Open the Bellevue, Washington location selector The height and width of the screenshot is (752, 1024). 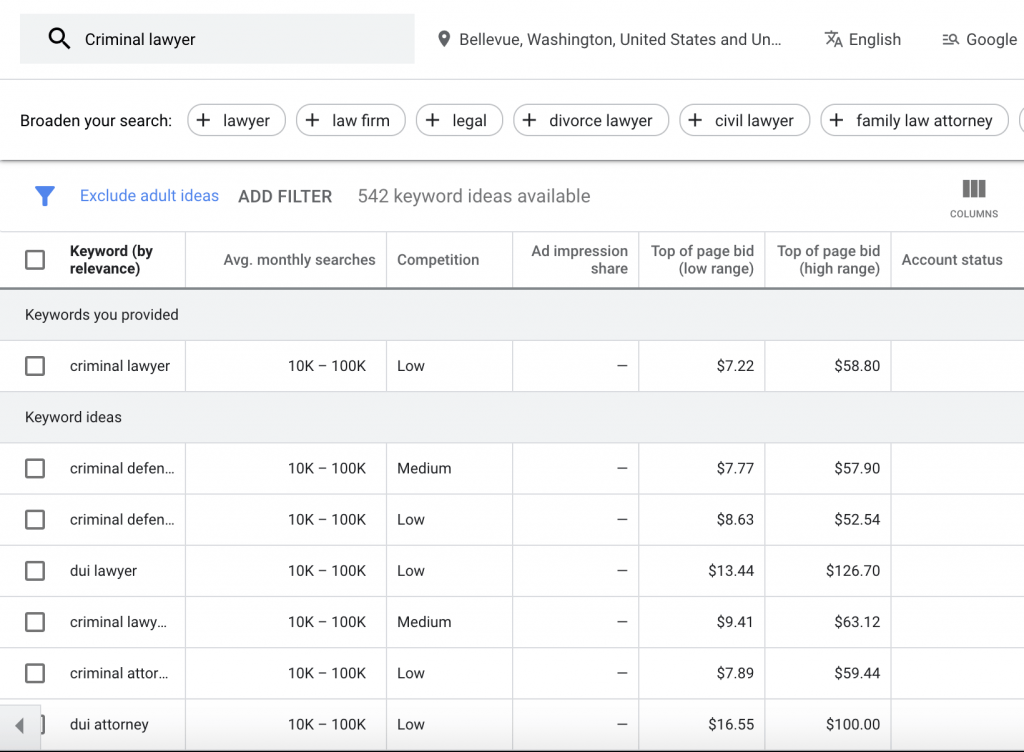coord(620,39)
